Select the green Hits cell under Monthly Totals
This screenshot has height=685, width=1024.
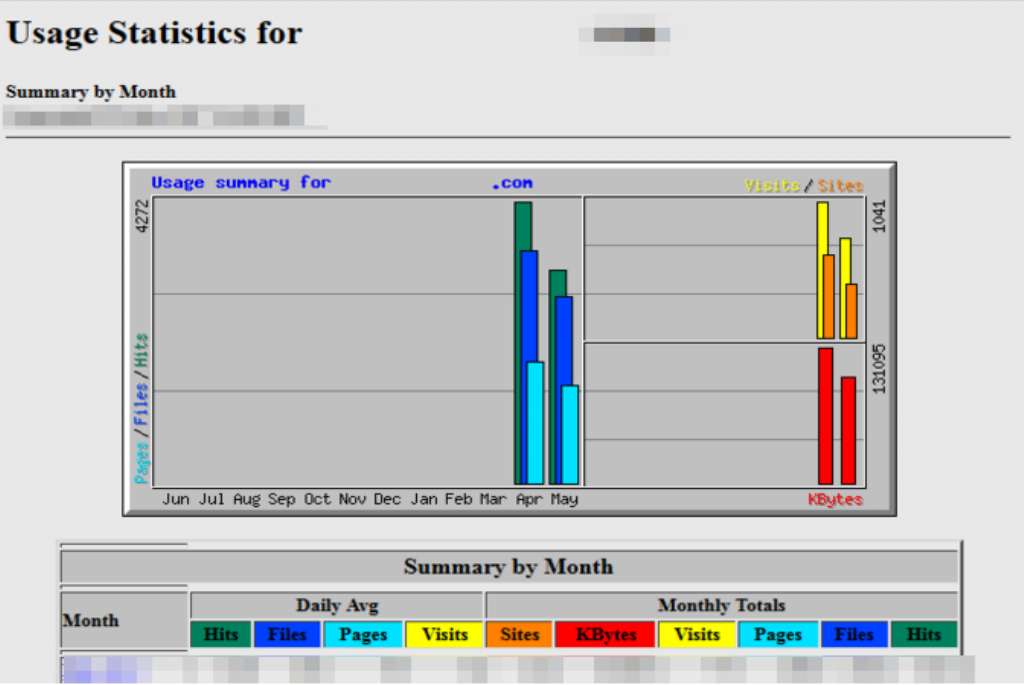point(923,634)
